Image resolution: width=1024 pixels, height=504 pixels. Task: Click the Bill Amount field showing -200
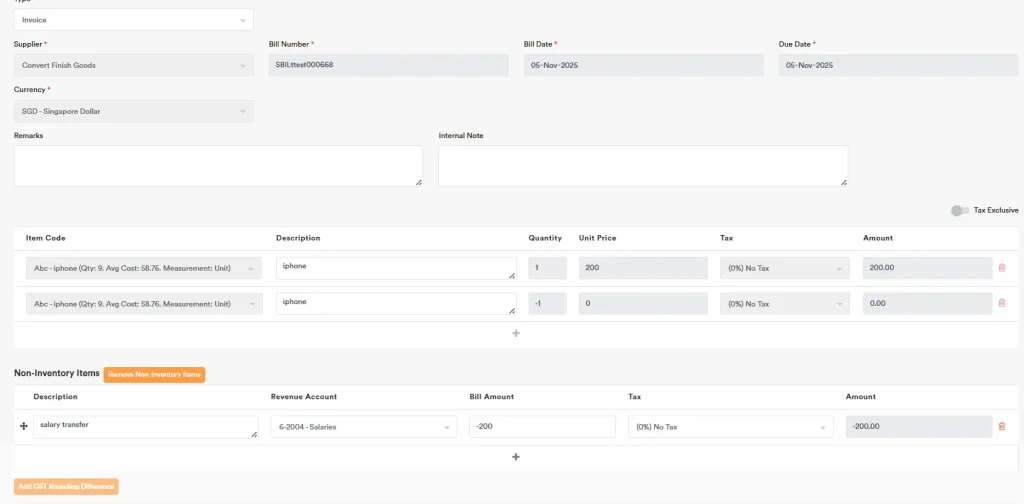(x=542, y=427)
